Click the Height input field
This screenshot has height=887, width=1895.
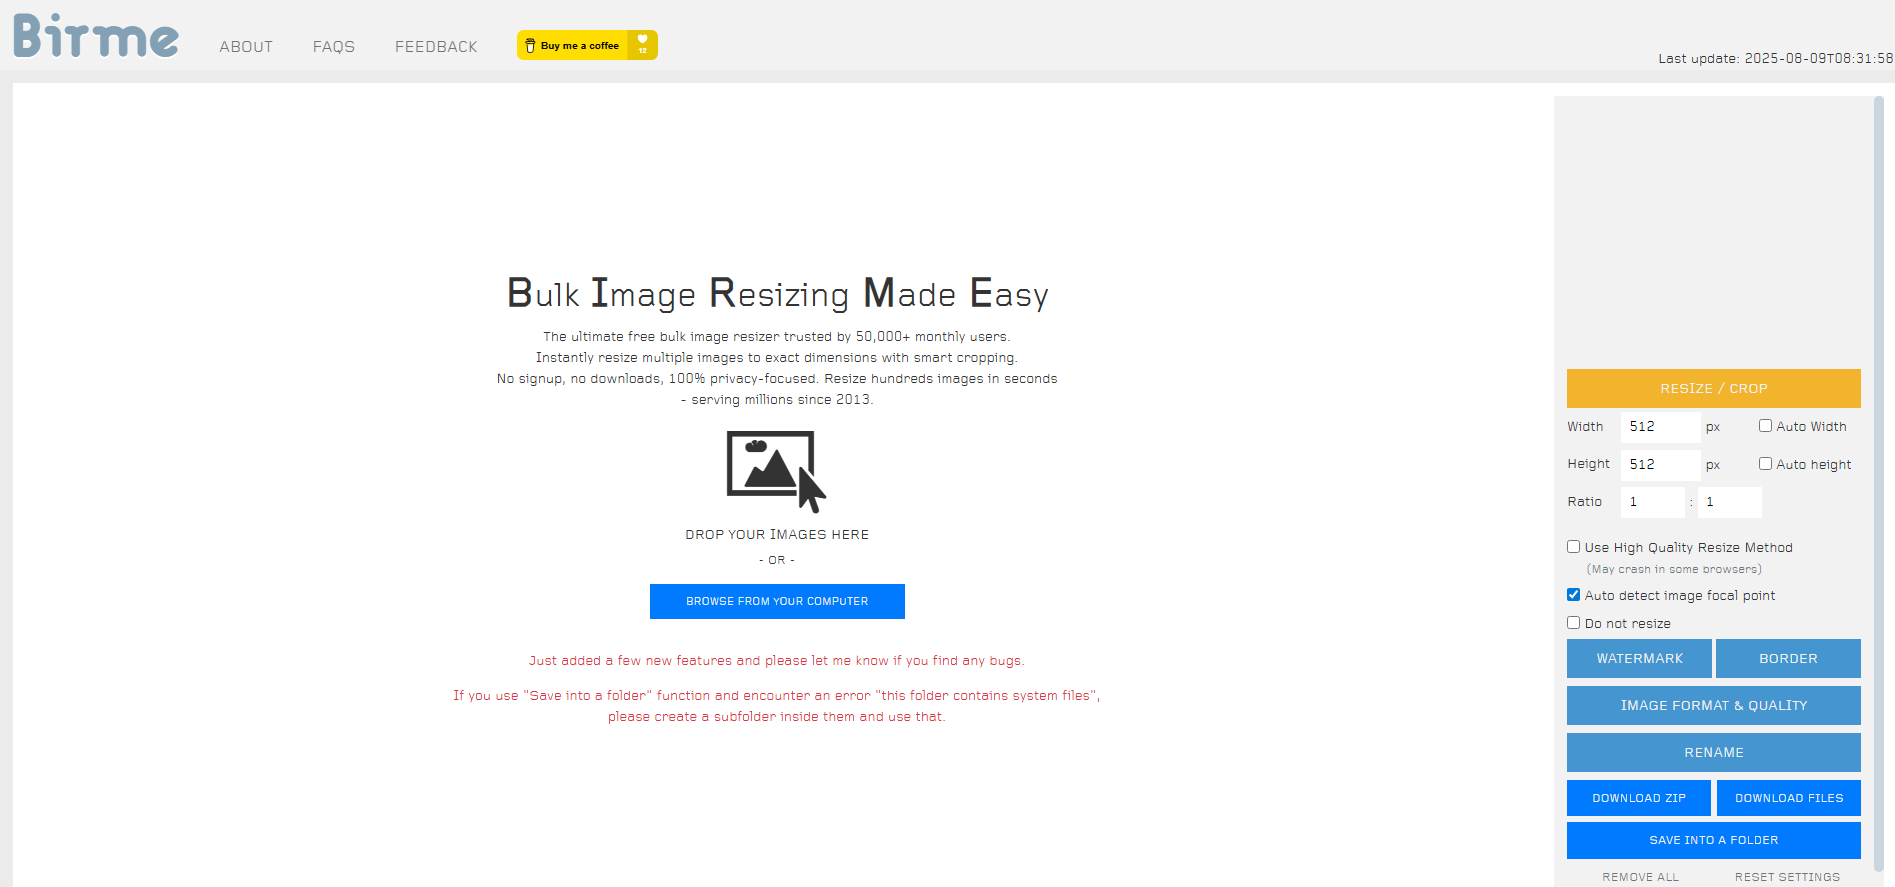[x=1660, y=465]
